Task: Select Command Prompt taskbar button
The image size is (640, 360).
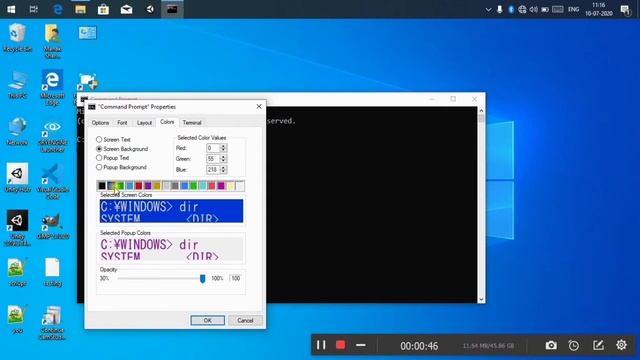Action: [172, 9]
